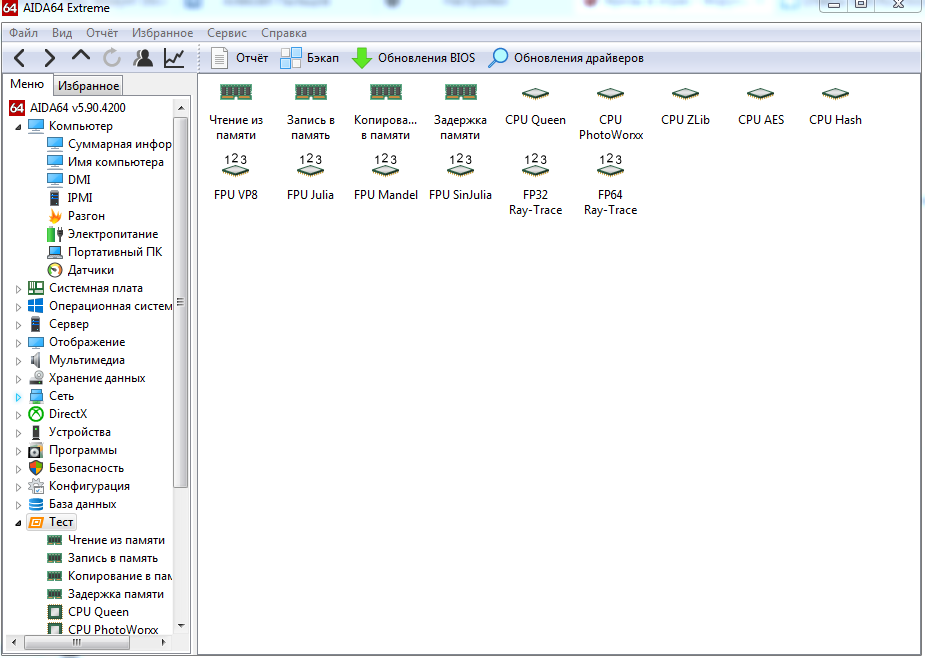
Task: Collapse the Тест tree node
Action: (18, 523)
